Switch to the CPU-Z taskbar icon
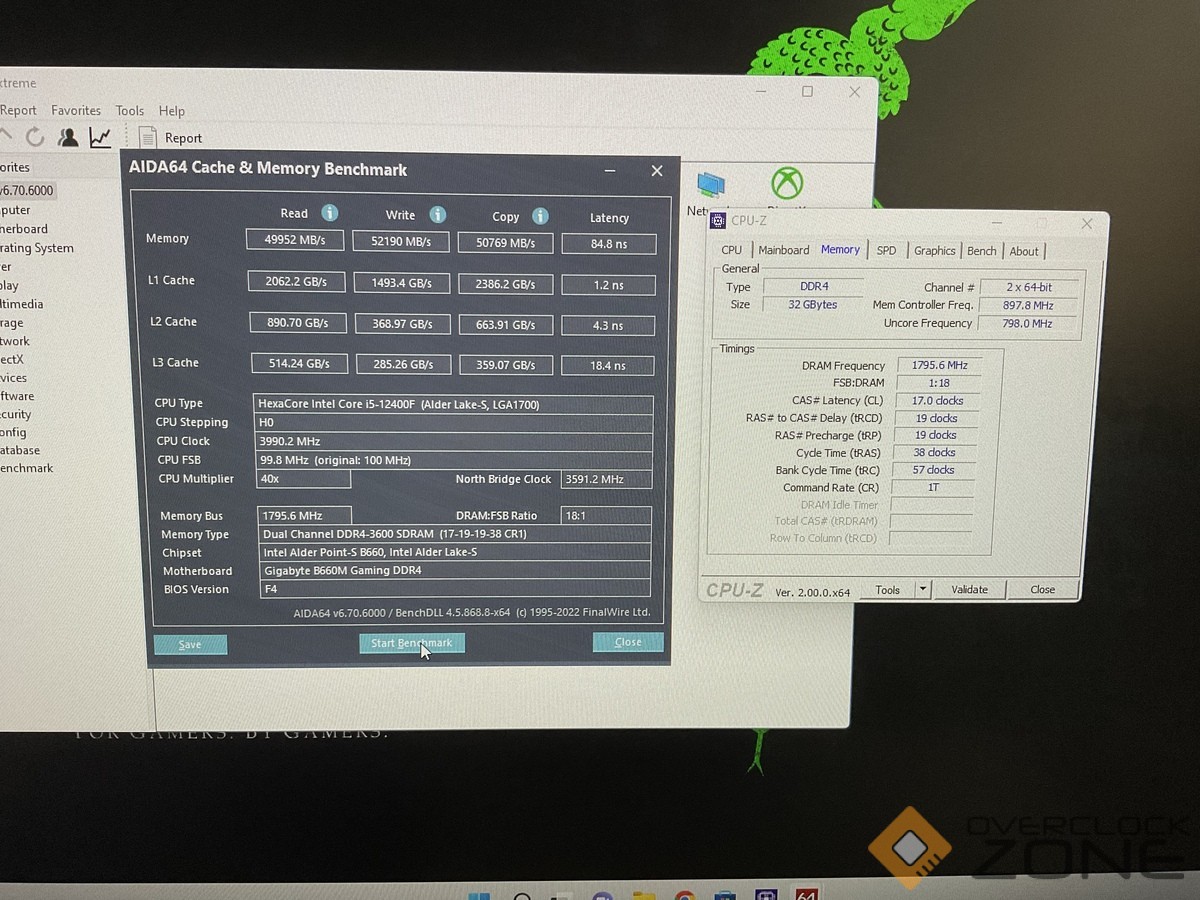 click(766, 893)
